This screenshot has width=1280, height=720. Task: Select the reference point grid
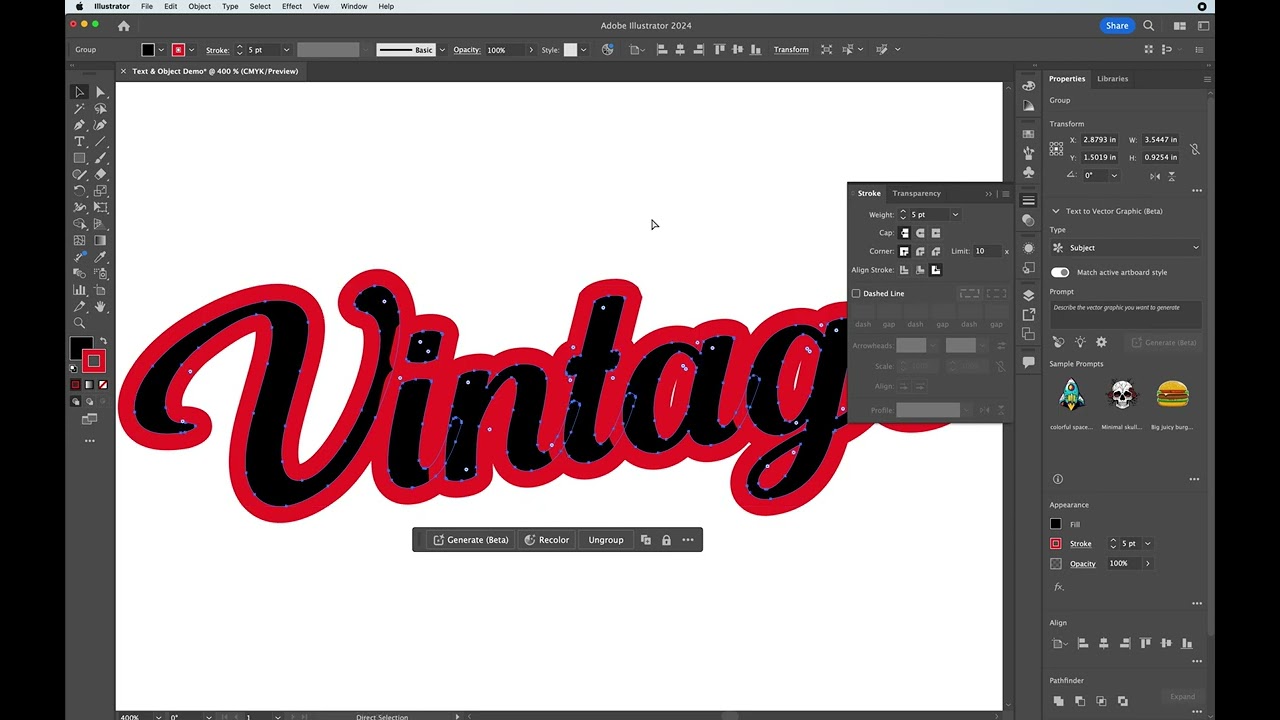point(1056,149)
